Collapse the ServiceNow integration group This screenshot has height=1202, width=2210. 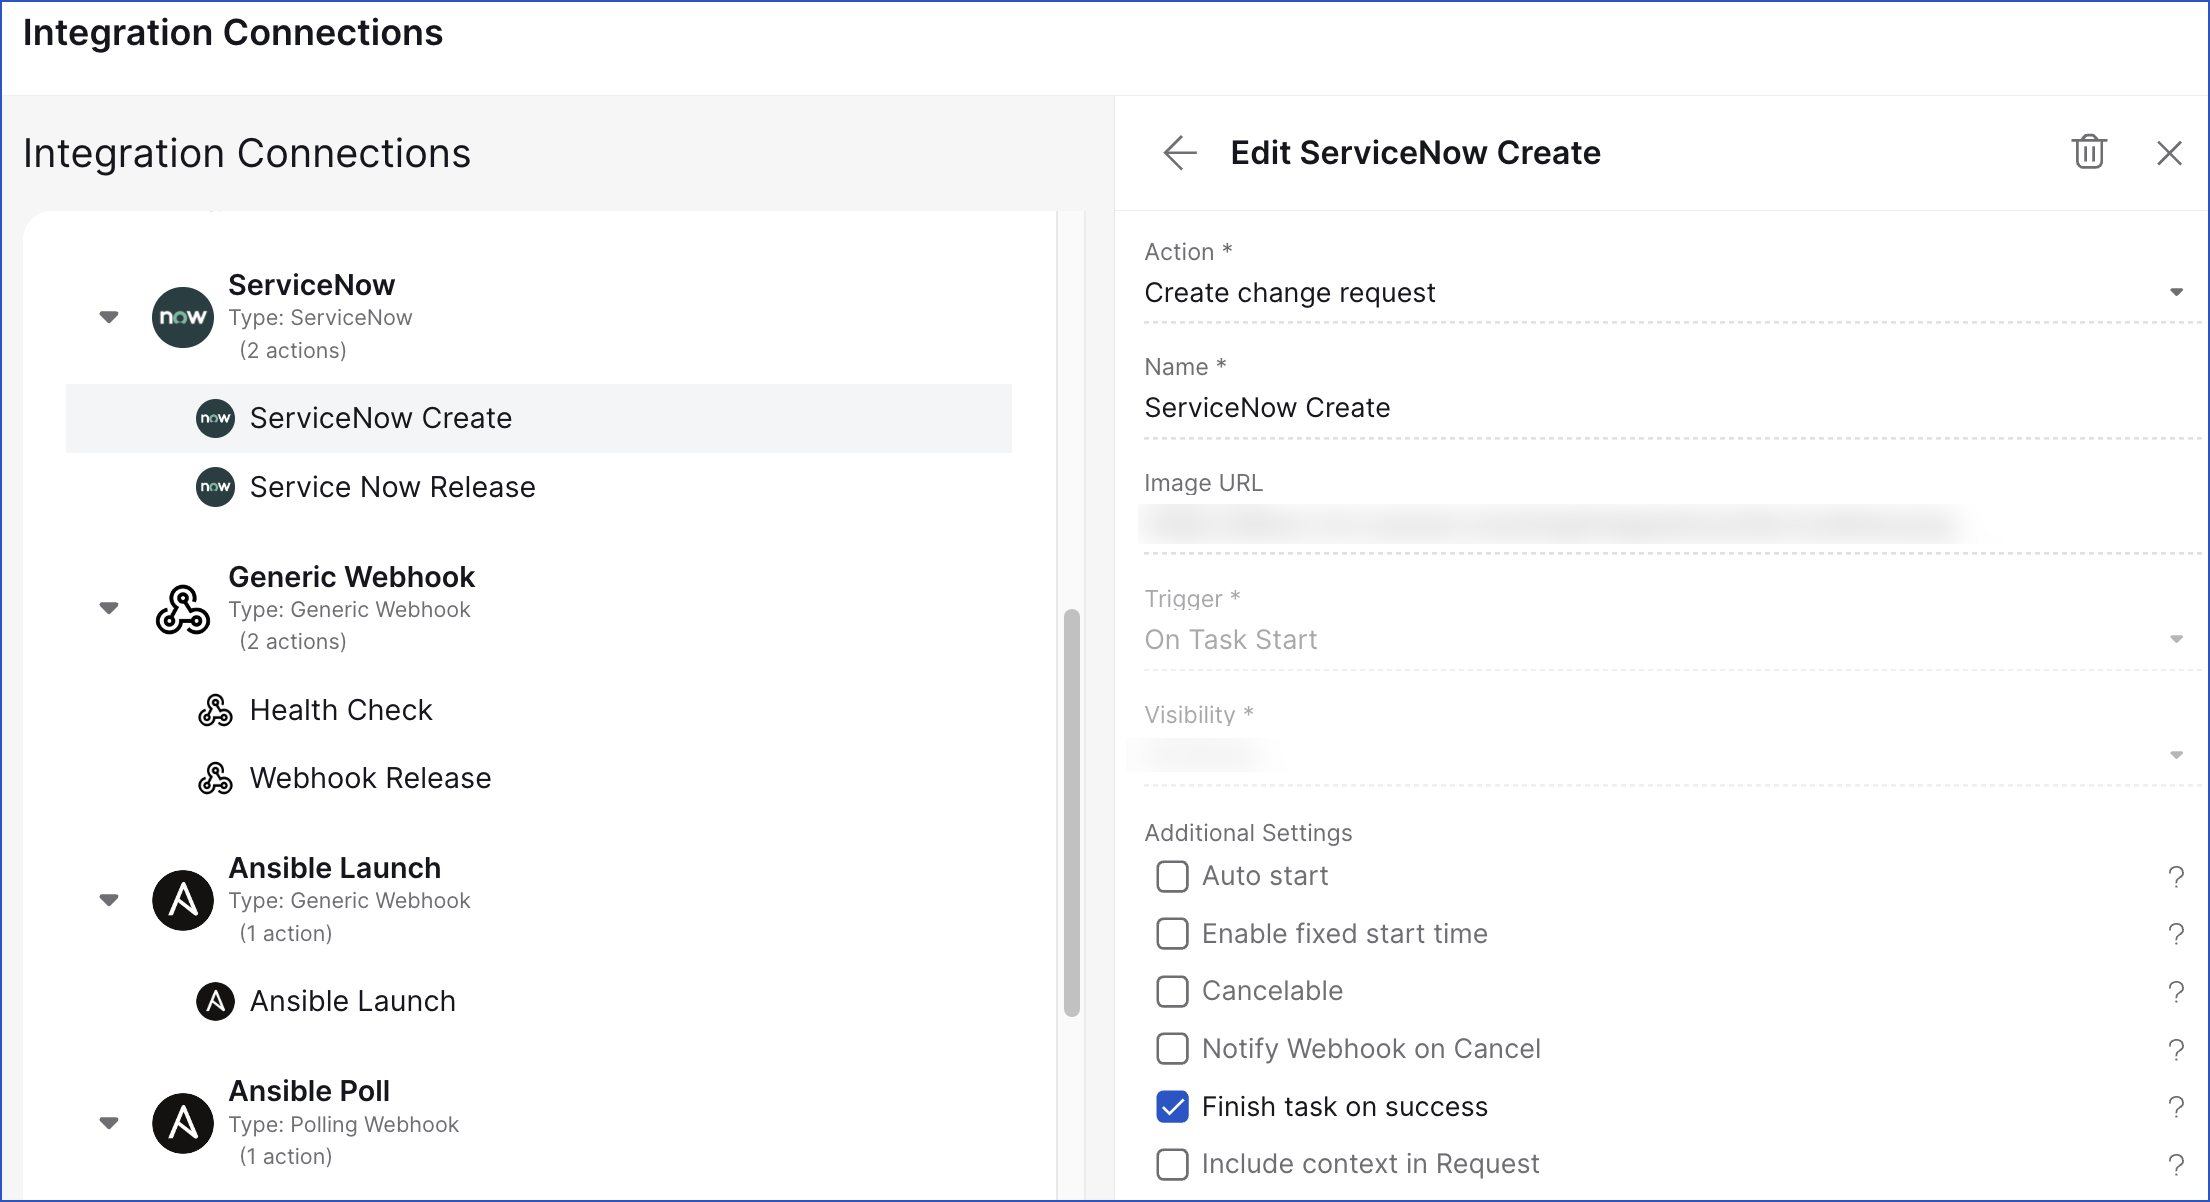click(x=109, y=317)
